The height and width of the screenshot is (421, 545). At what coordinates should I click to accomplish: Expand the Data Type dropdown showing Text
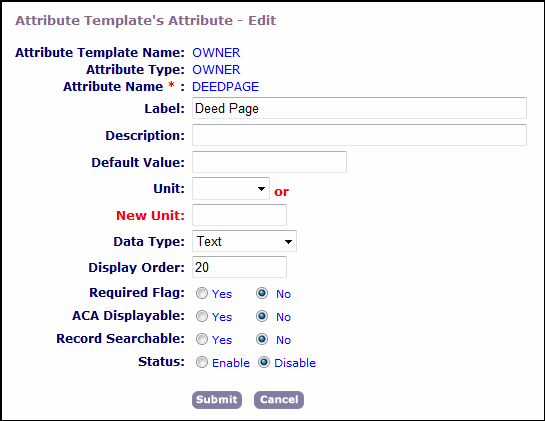[x=244, y=241]
